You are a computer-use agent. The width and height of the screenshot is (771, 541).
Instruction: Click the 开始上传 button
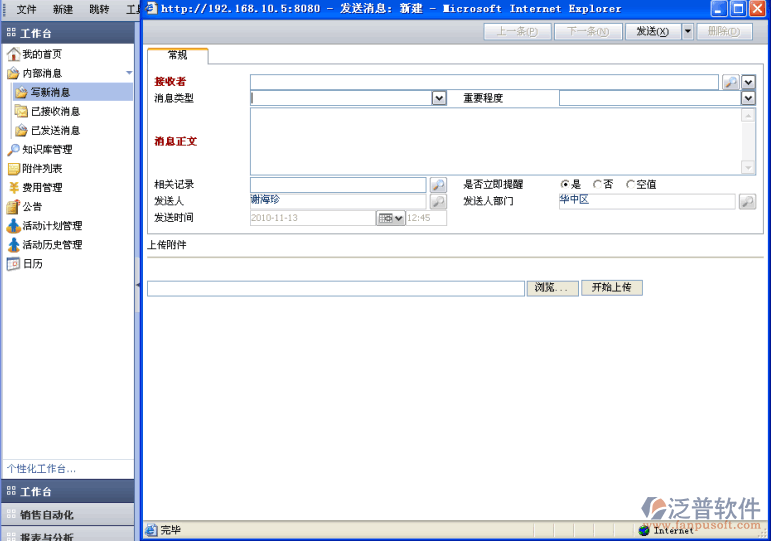coord(611,288)
